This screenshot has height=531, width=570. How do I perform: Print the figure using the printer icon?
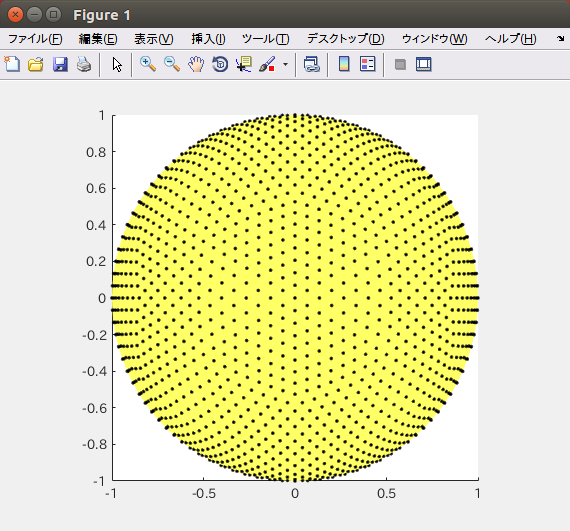tap(84, 64)
